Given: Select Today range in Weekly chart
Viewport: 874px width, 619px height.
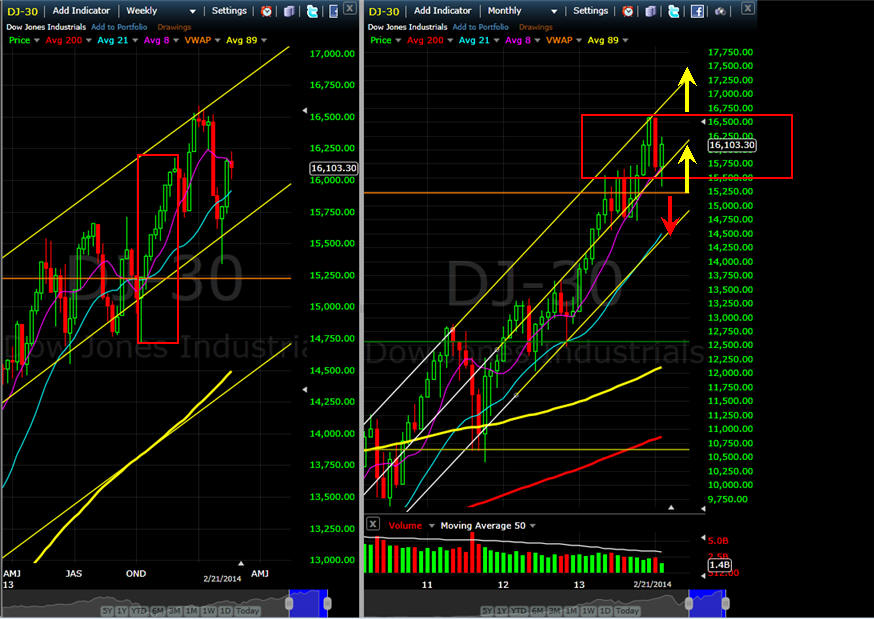Looking at the screenshot, I should (x=247, y=611).
